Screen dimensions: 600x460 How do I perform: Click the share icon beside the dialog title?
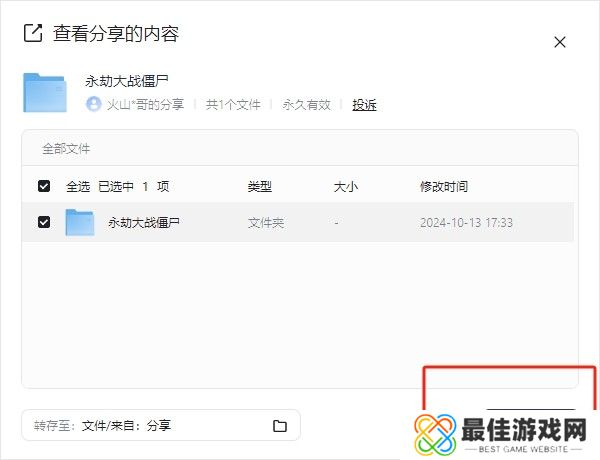point(32,34)
